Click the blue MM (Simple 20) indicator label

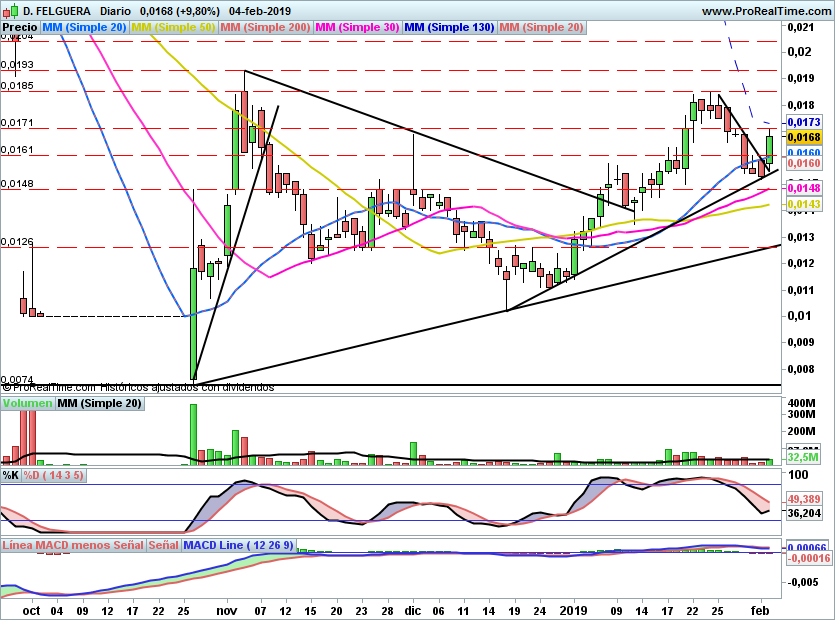85,27
